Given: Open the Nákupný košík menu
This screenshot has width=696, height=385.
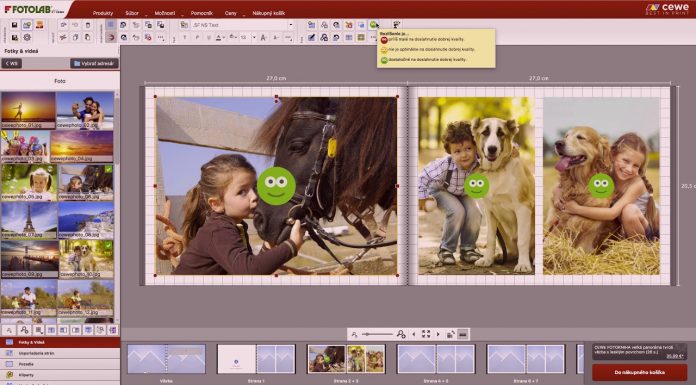Looking at the screenshot, I should 269,13.
